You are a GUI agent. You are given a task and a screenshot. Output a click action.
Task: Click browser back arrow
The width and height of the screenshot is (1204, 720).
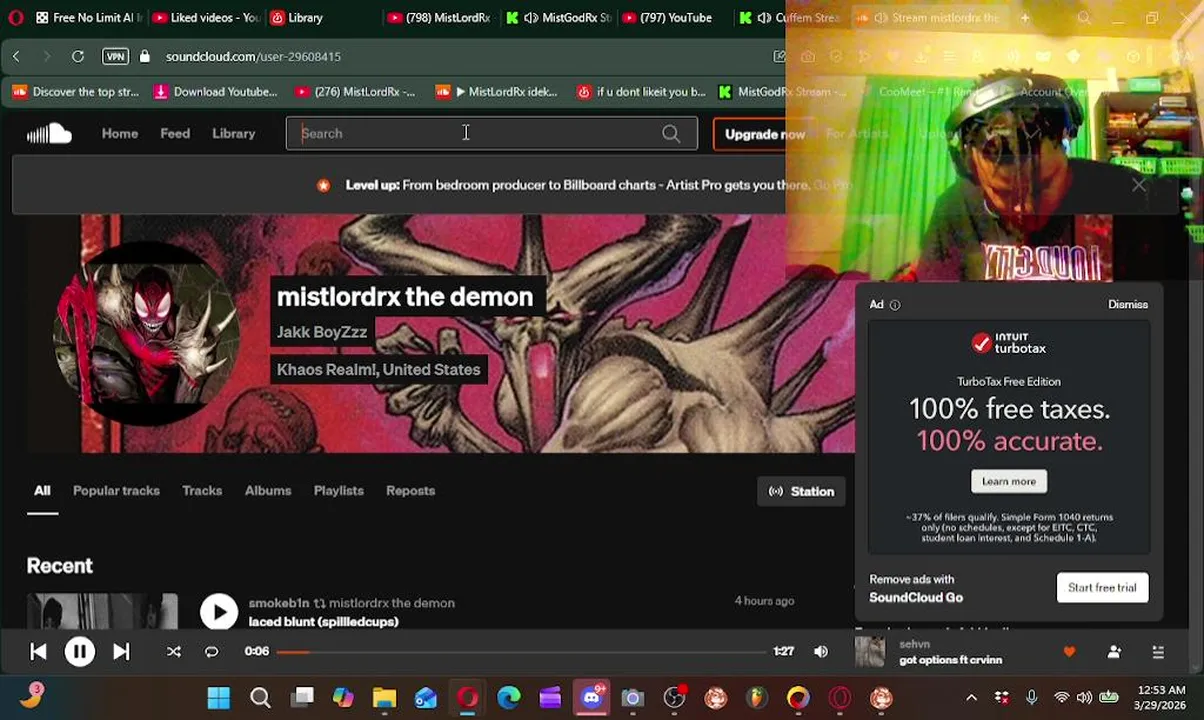(x=16, y=56)
